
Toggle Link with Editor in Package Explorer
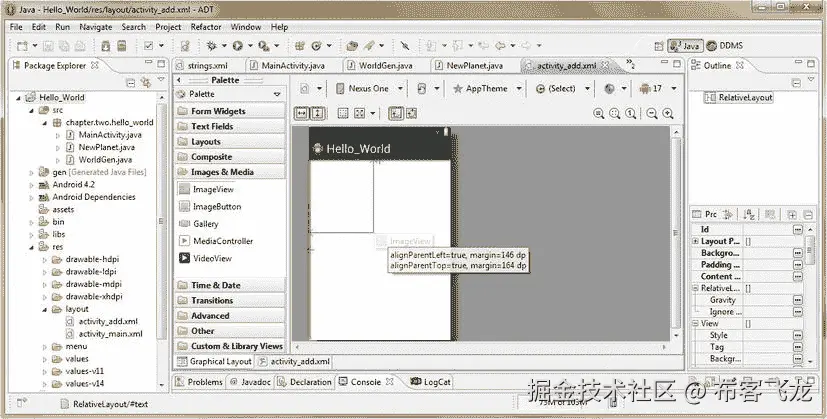(x=146, y=82)
